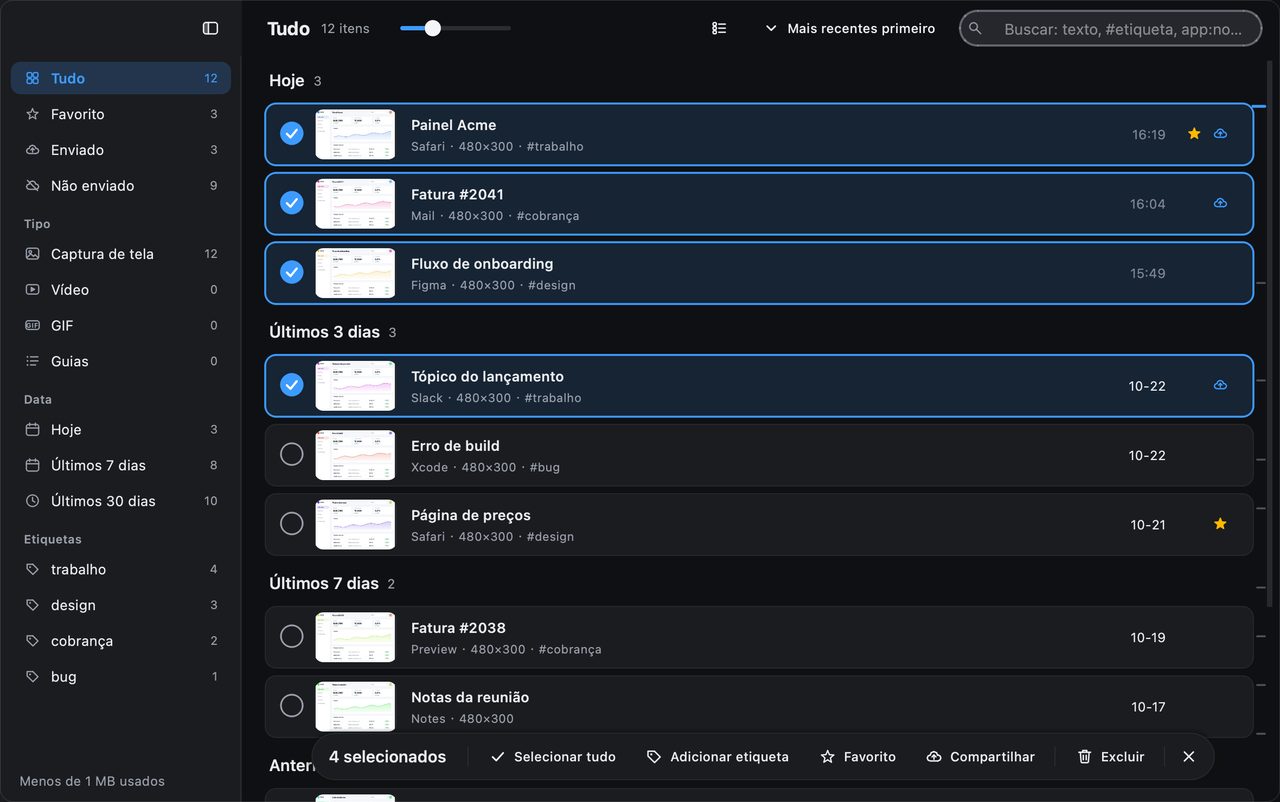The height and width of the screenshot is (802, 1280).
Task: Filter by design tag
Action: pyautogui.click(x=121, y=606)
